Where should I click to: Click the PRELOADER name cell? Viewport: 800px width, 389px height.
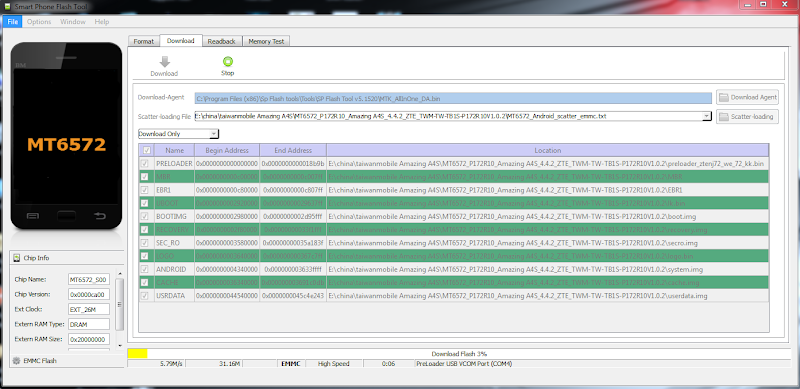point(174,163)
